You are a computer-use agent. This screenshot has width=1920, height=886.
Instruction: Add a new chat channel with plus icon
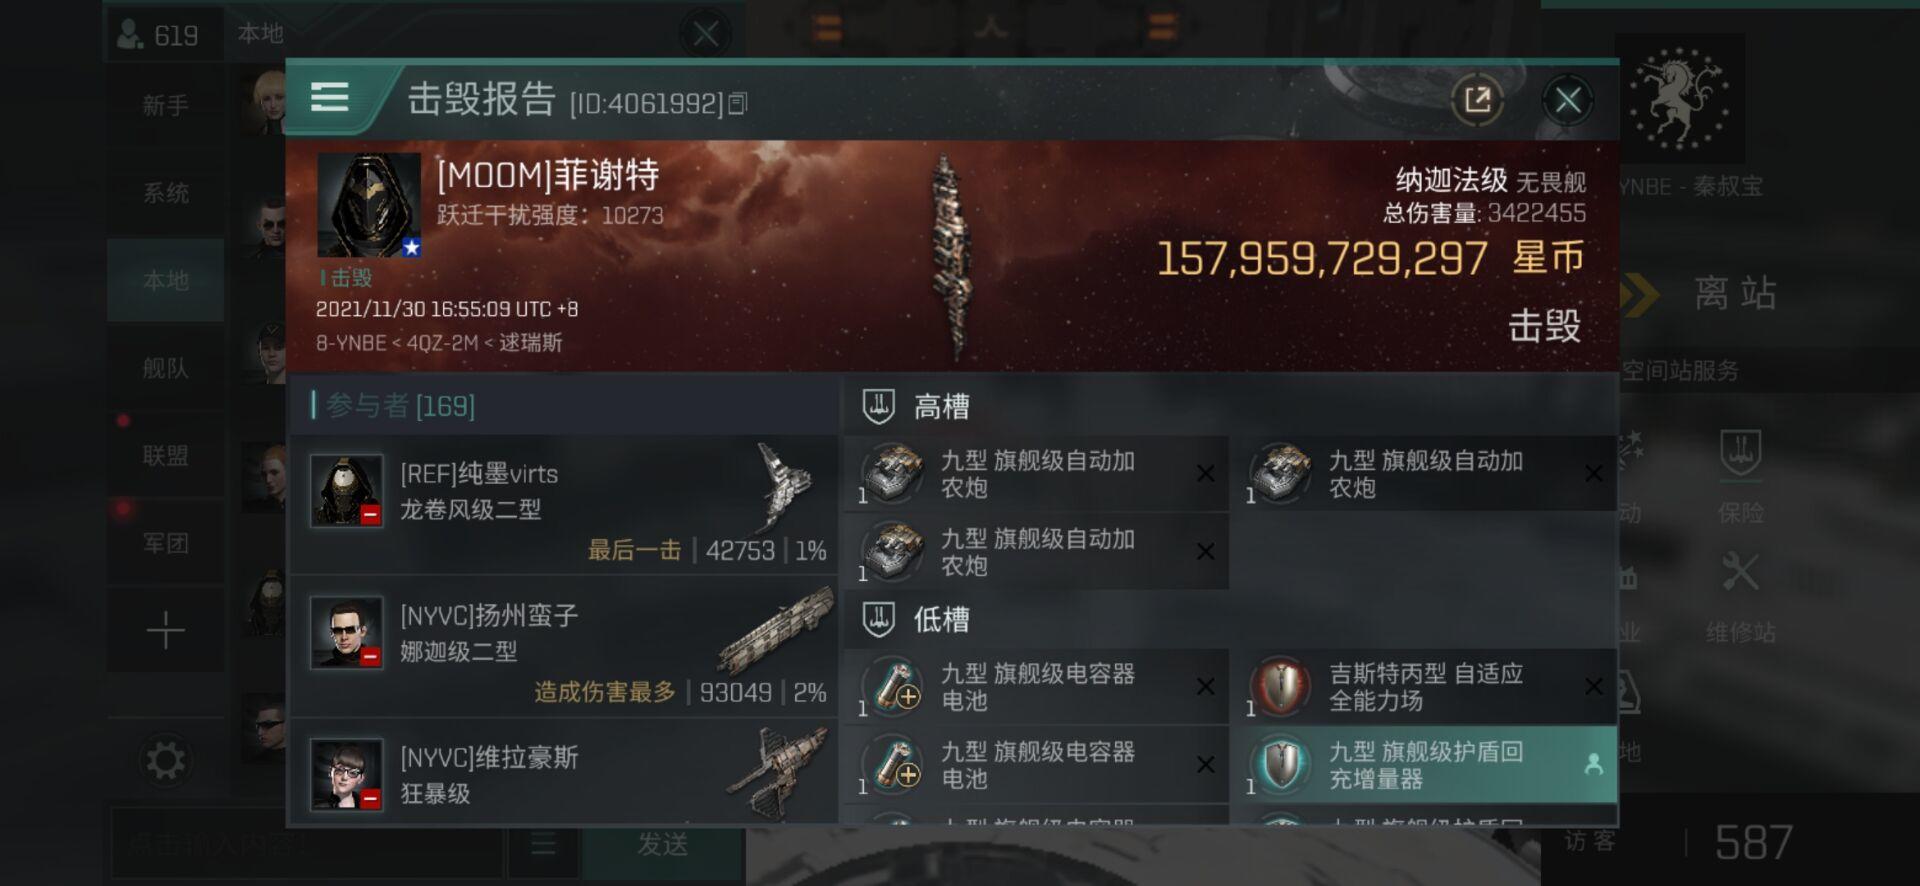[x=165, y=631]
